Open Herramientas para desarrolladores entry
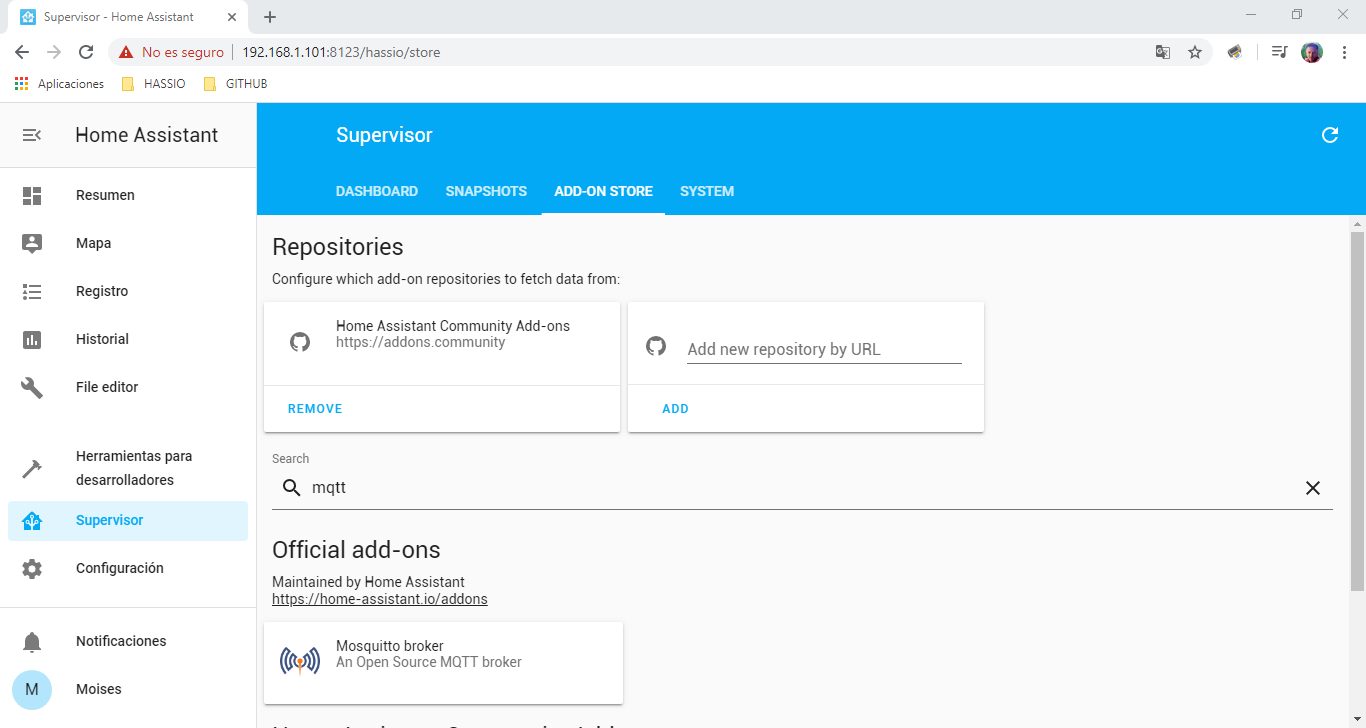This screenshot has height=728, width=1366. click(x=128, y=468)
